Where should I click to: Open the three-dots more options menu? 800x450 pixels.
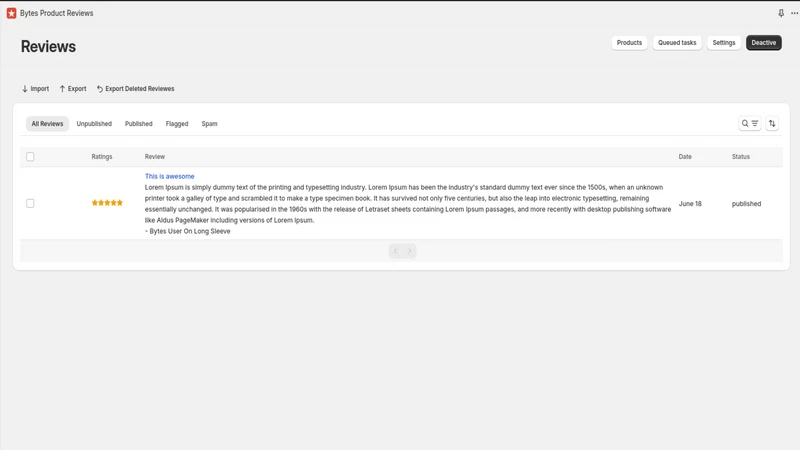click(x=794, y=13)
